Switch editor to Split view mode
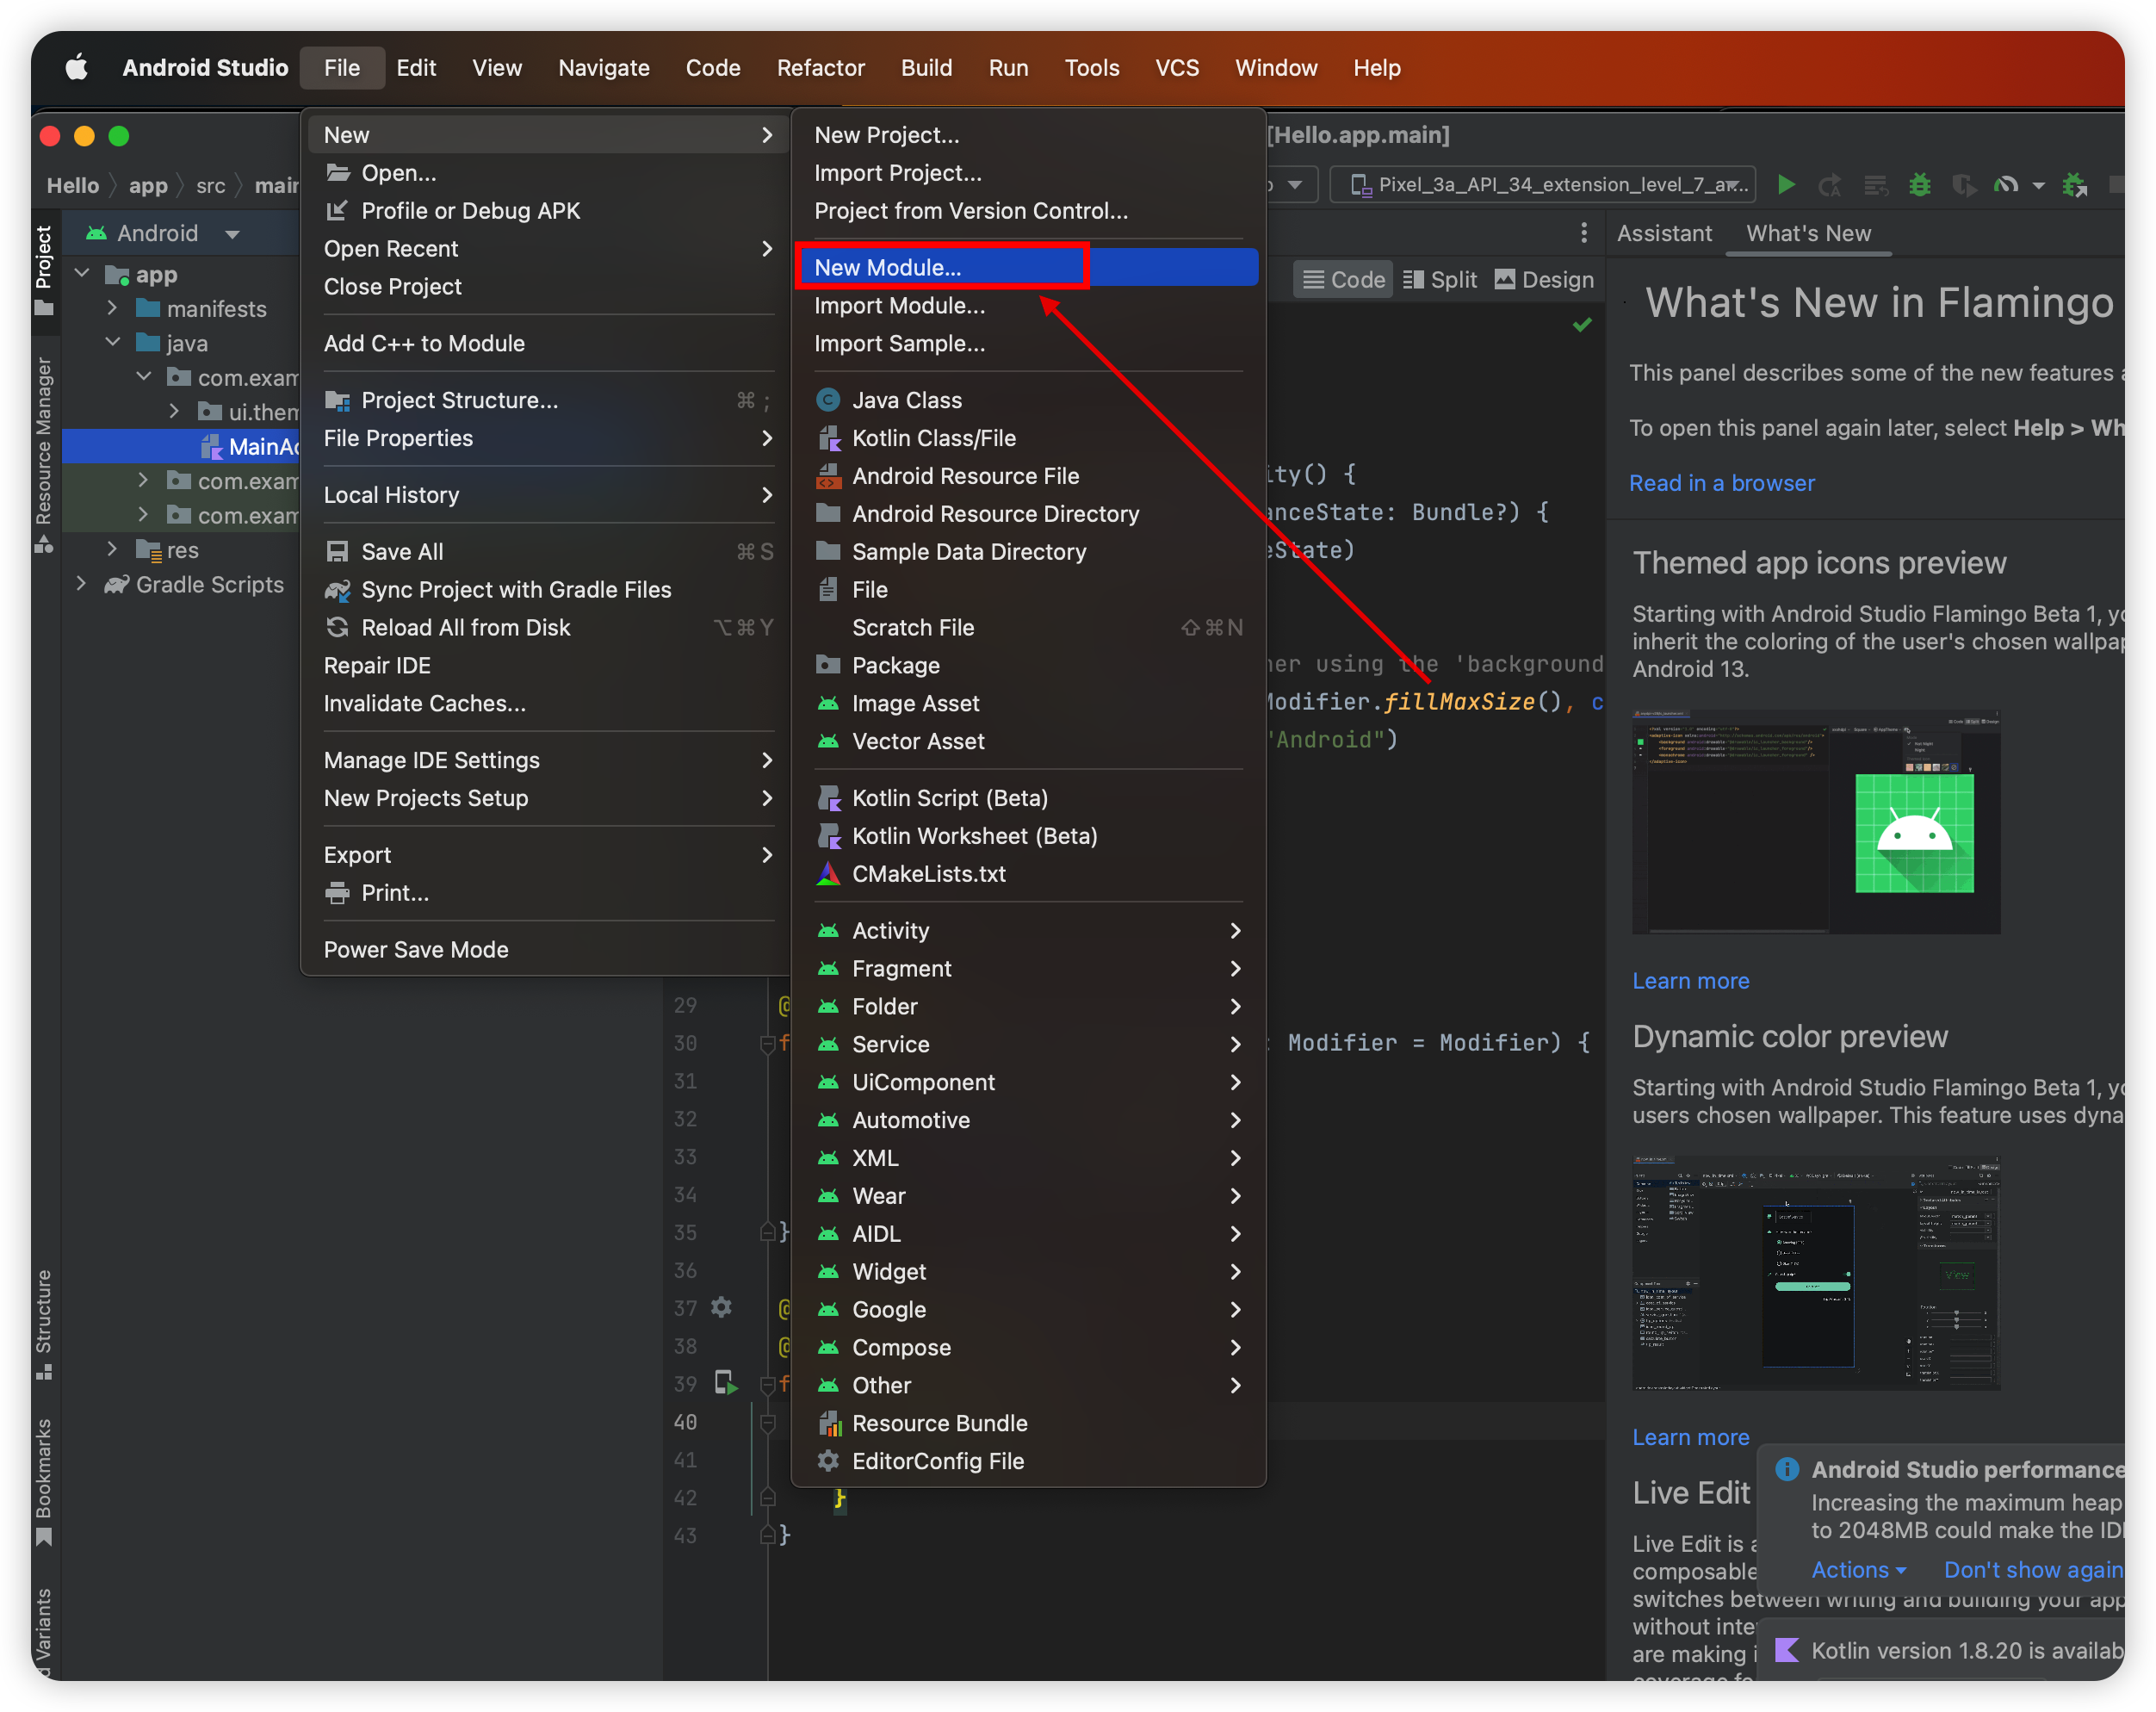Viewport: 2156px width, 1712px height. click(x=1439, y=280)
